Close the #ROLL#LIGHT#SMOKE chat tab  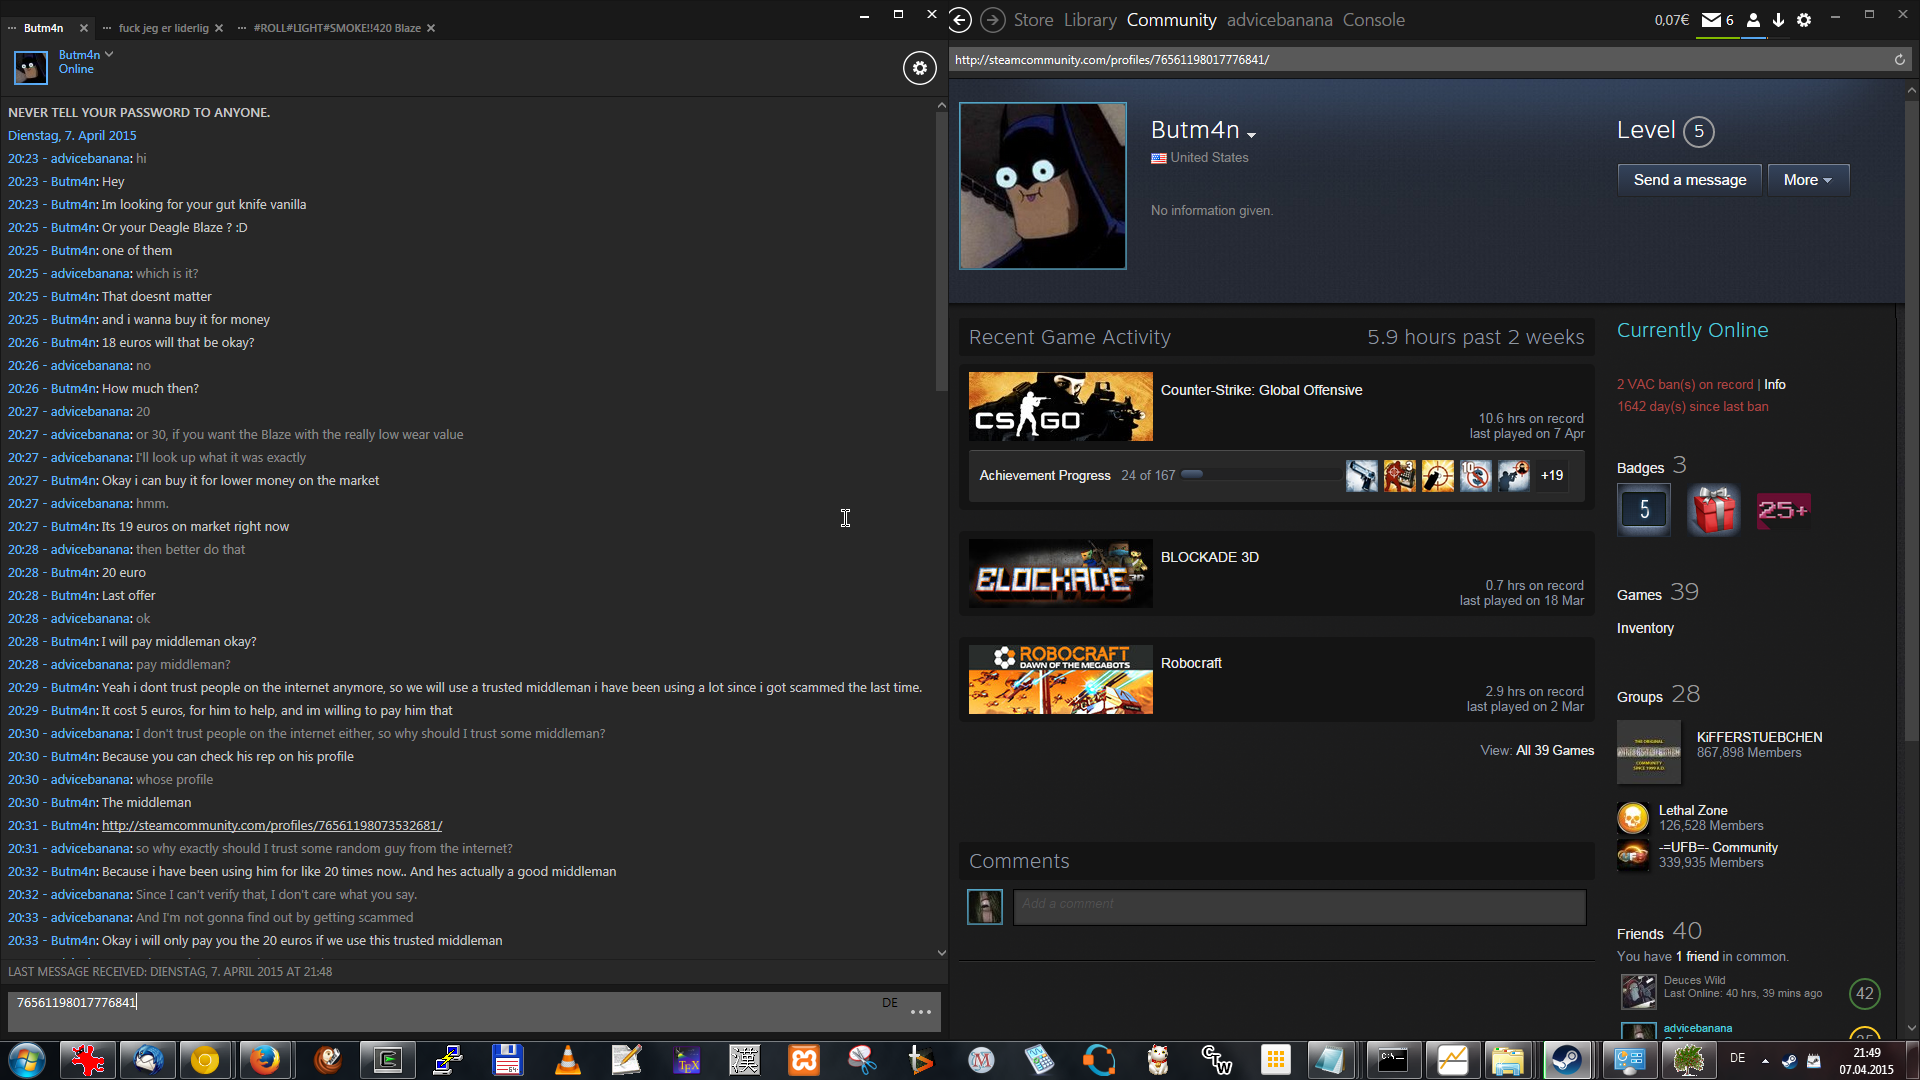tap(431, 28)
